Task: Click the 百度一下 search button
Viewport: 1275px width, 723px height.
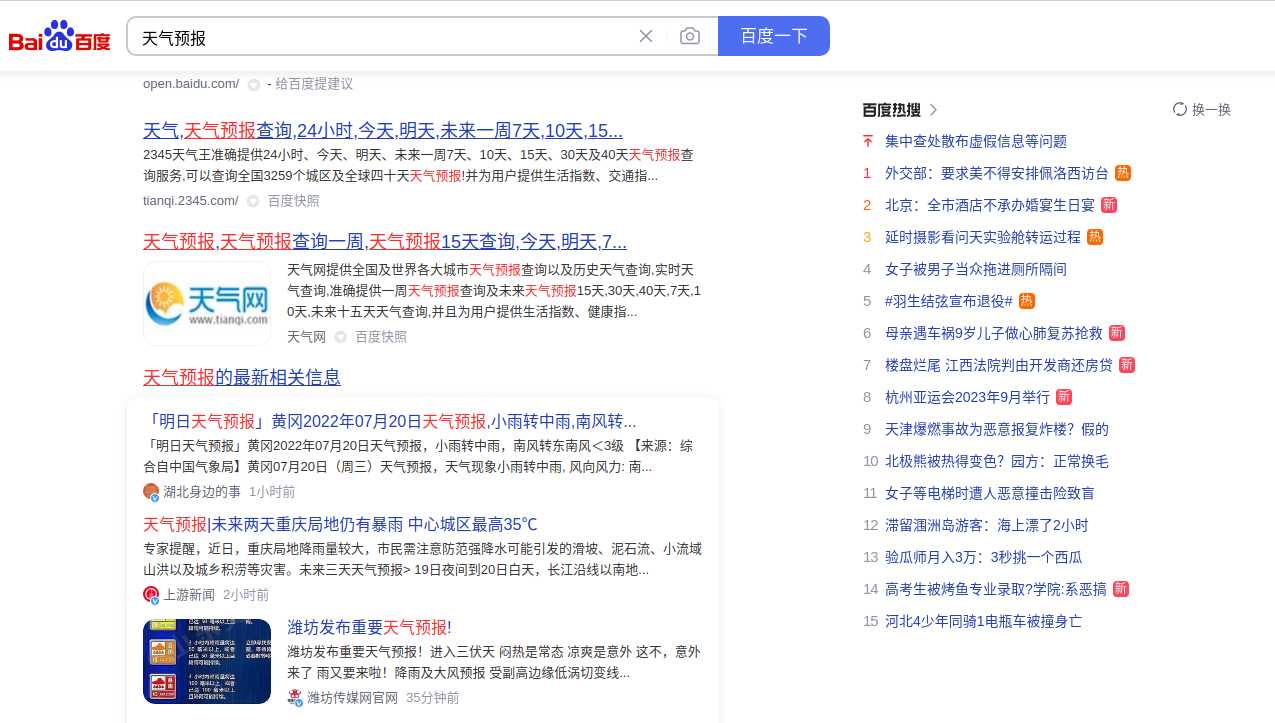Action: point(774,36)
